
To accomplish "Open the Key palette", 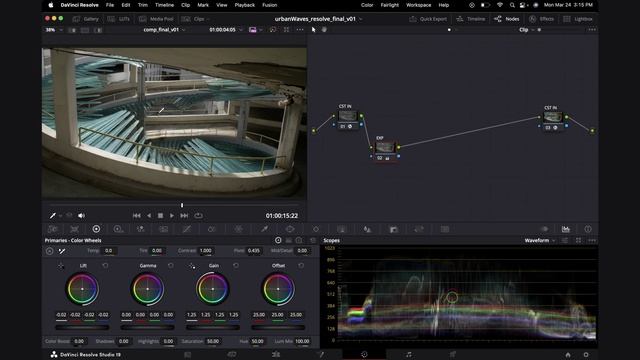I will point(393,229).
